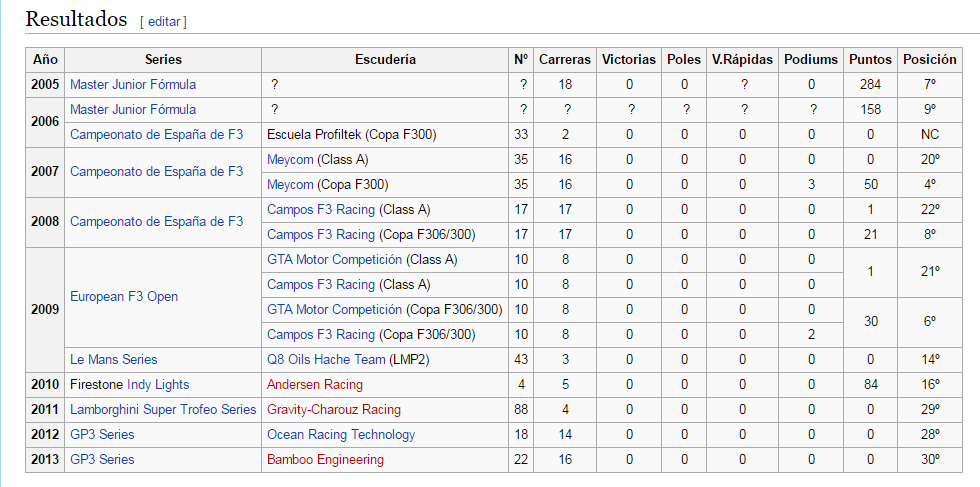
Task: Click the 'Poles' column header
Action: pyautogui.click(x=684, y=59)
